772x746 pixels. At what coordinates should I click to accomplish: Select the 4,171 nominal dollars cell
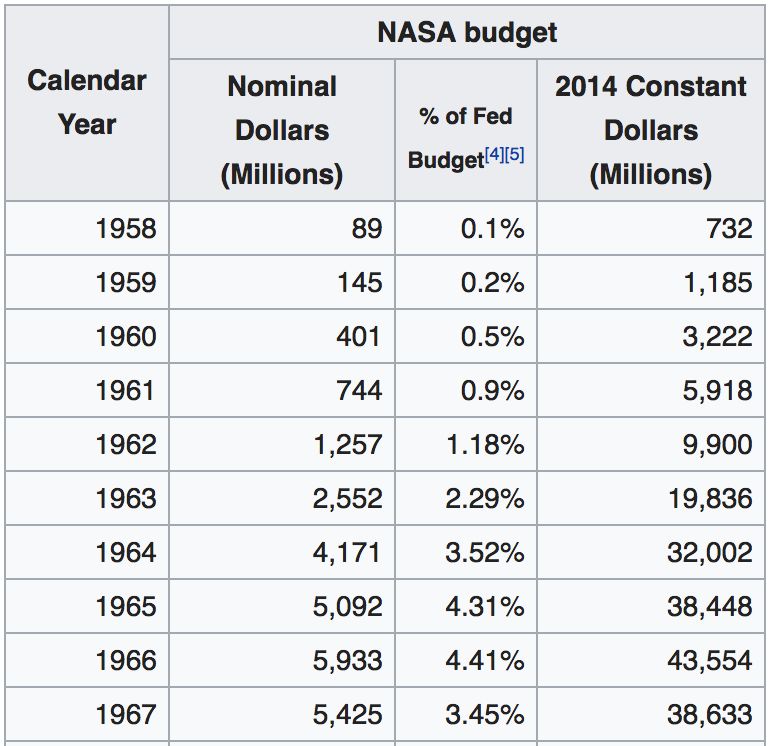(x=347, y=552)
